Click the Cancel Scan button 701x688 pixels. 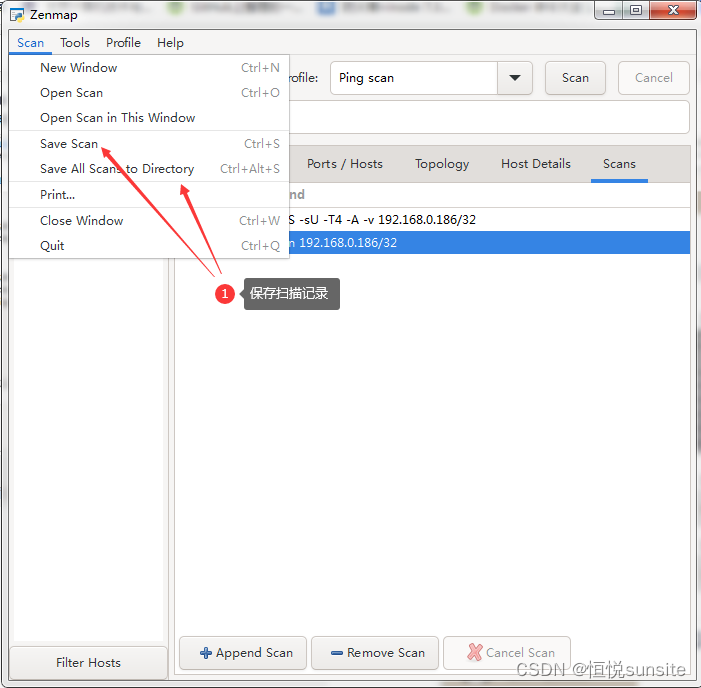pyautogui.click(x=507, y=653)
